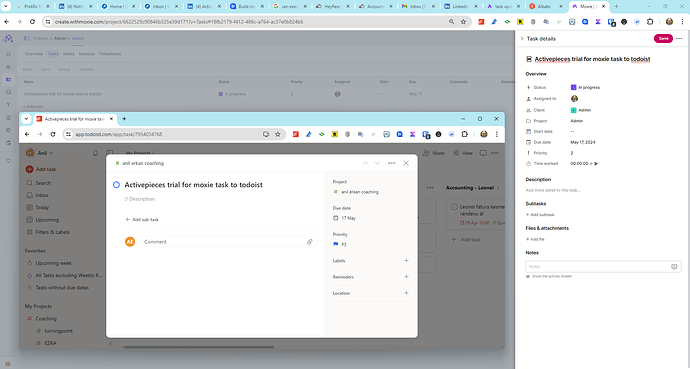Open Tasks without due dates filter

click(58, 288)
